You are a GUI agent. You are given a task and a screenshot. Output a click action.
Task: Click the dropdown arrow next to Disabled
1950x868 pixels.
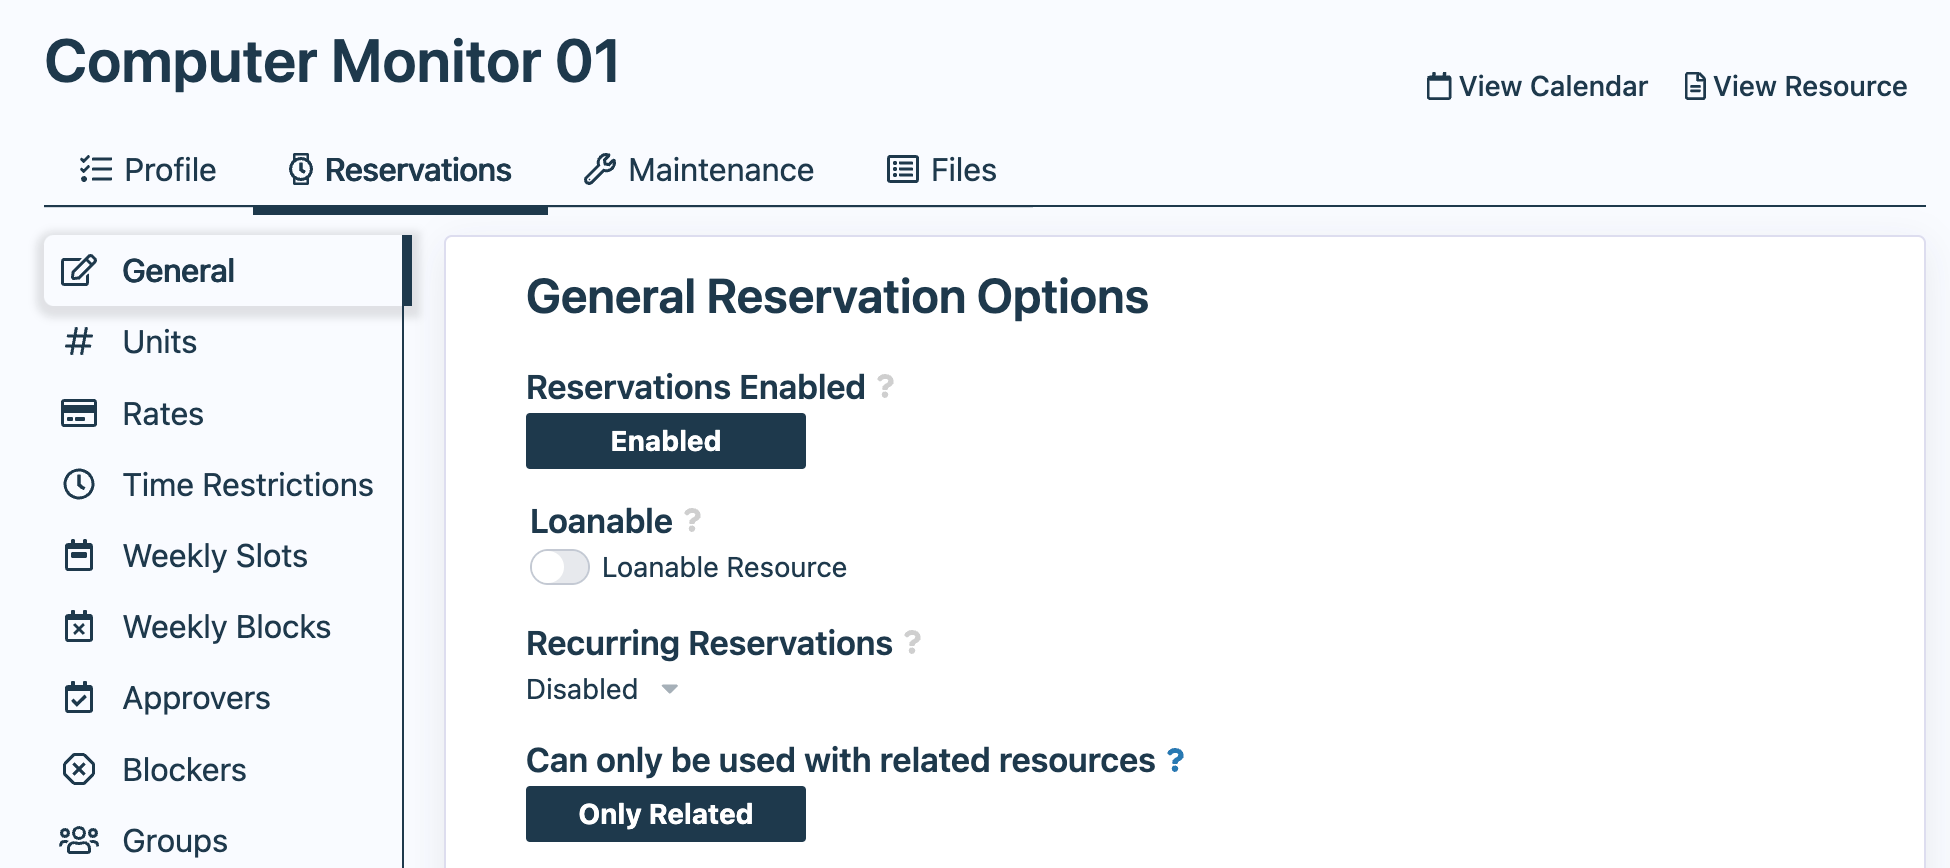point(670,689)
